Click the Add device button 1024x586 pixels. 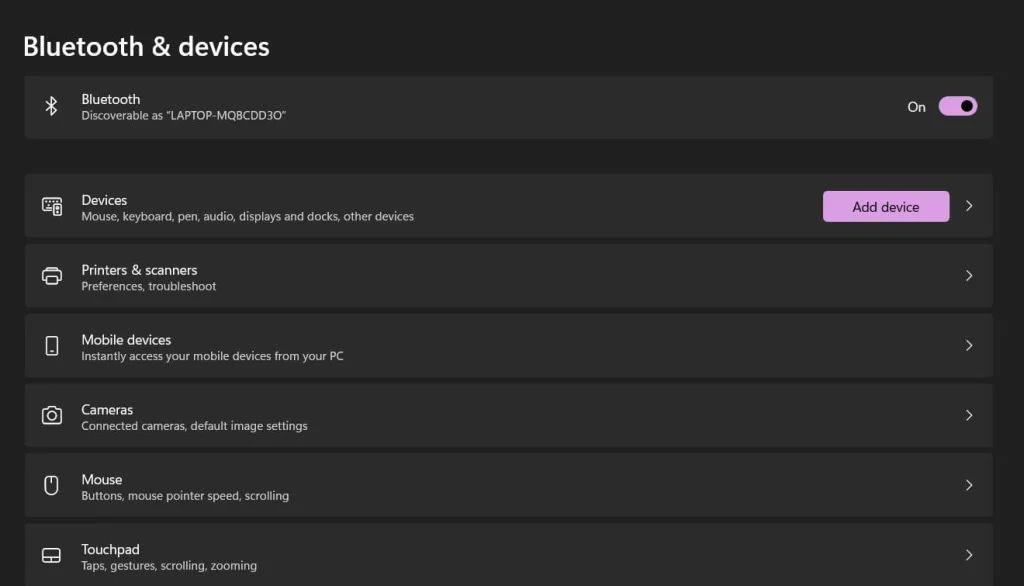point(885,206)
